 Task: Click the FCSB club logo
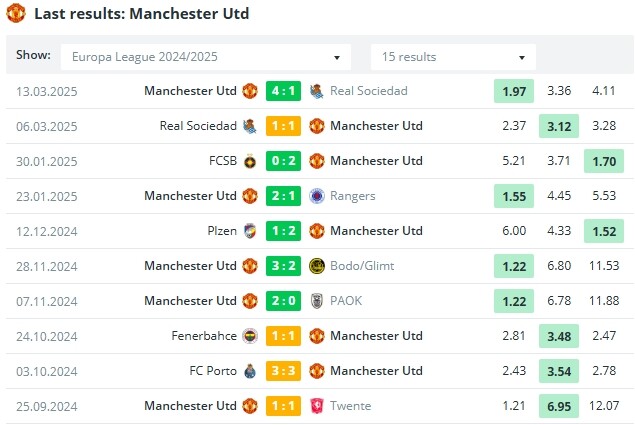coord(250,161)
